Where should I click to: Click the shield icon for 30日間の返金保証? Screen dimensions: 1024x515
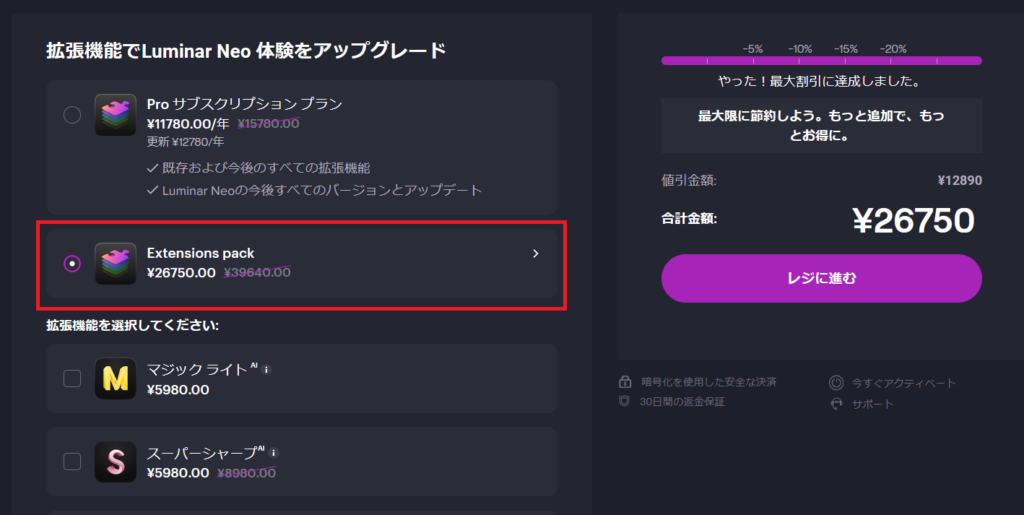[x=624, y=401]
